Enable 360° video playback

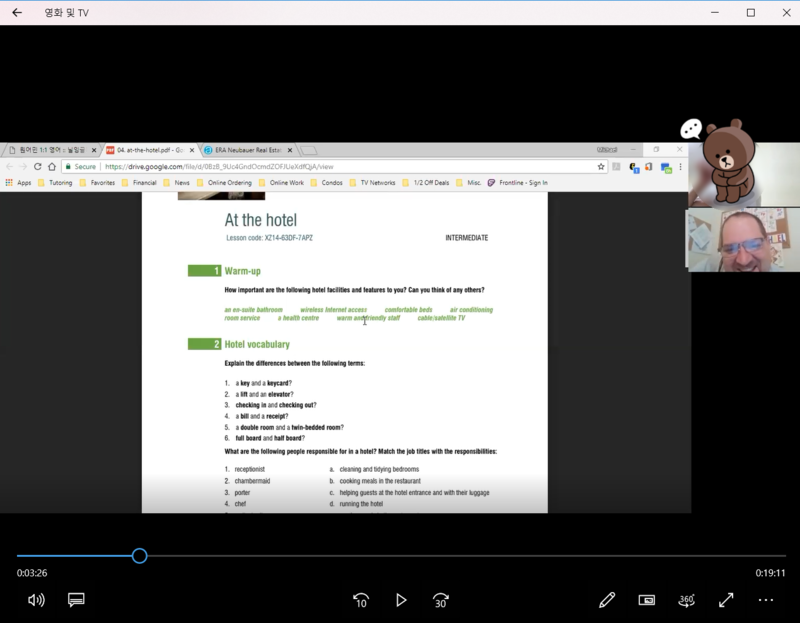[687, 600]
